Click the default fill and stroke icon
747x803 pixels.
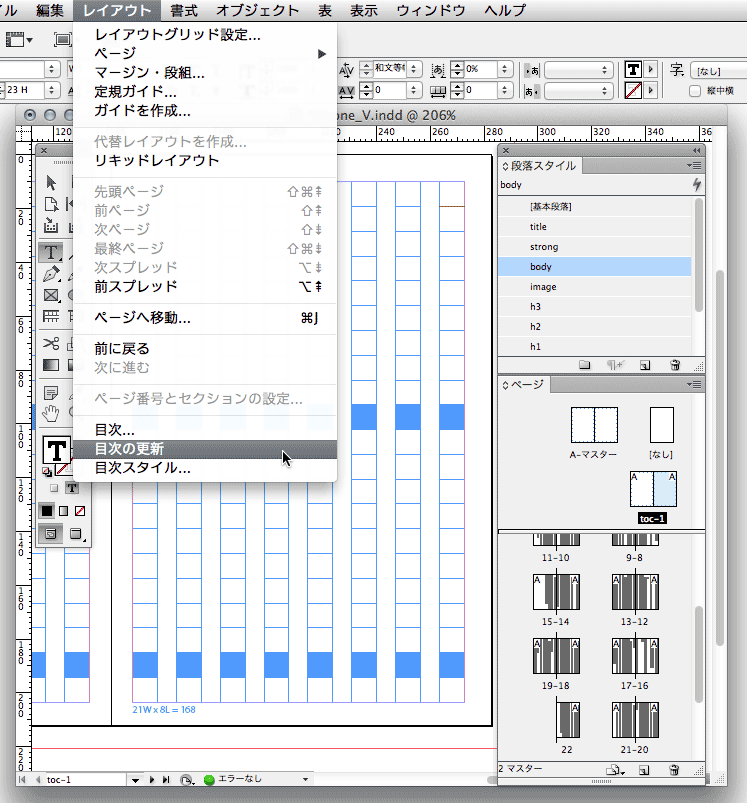pos(47,472)
